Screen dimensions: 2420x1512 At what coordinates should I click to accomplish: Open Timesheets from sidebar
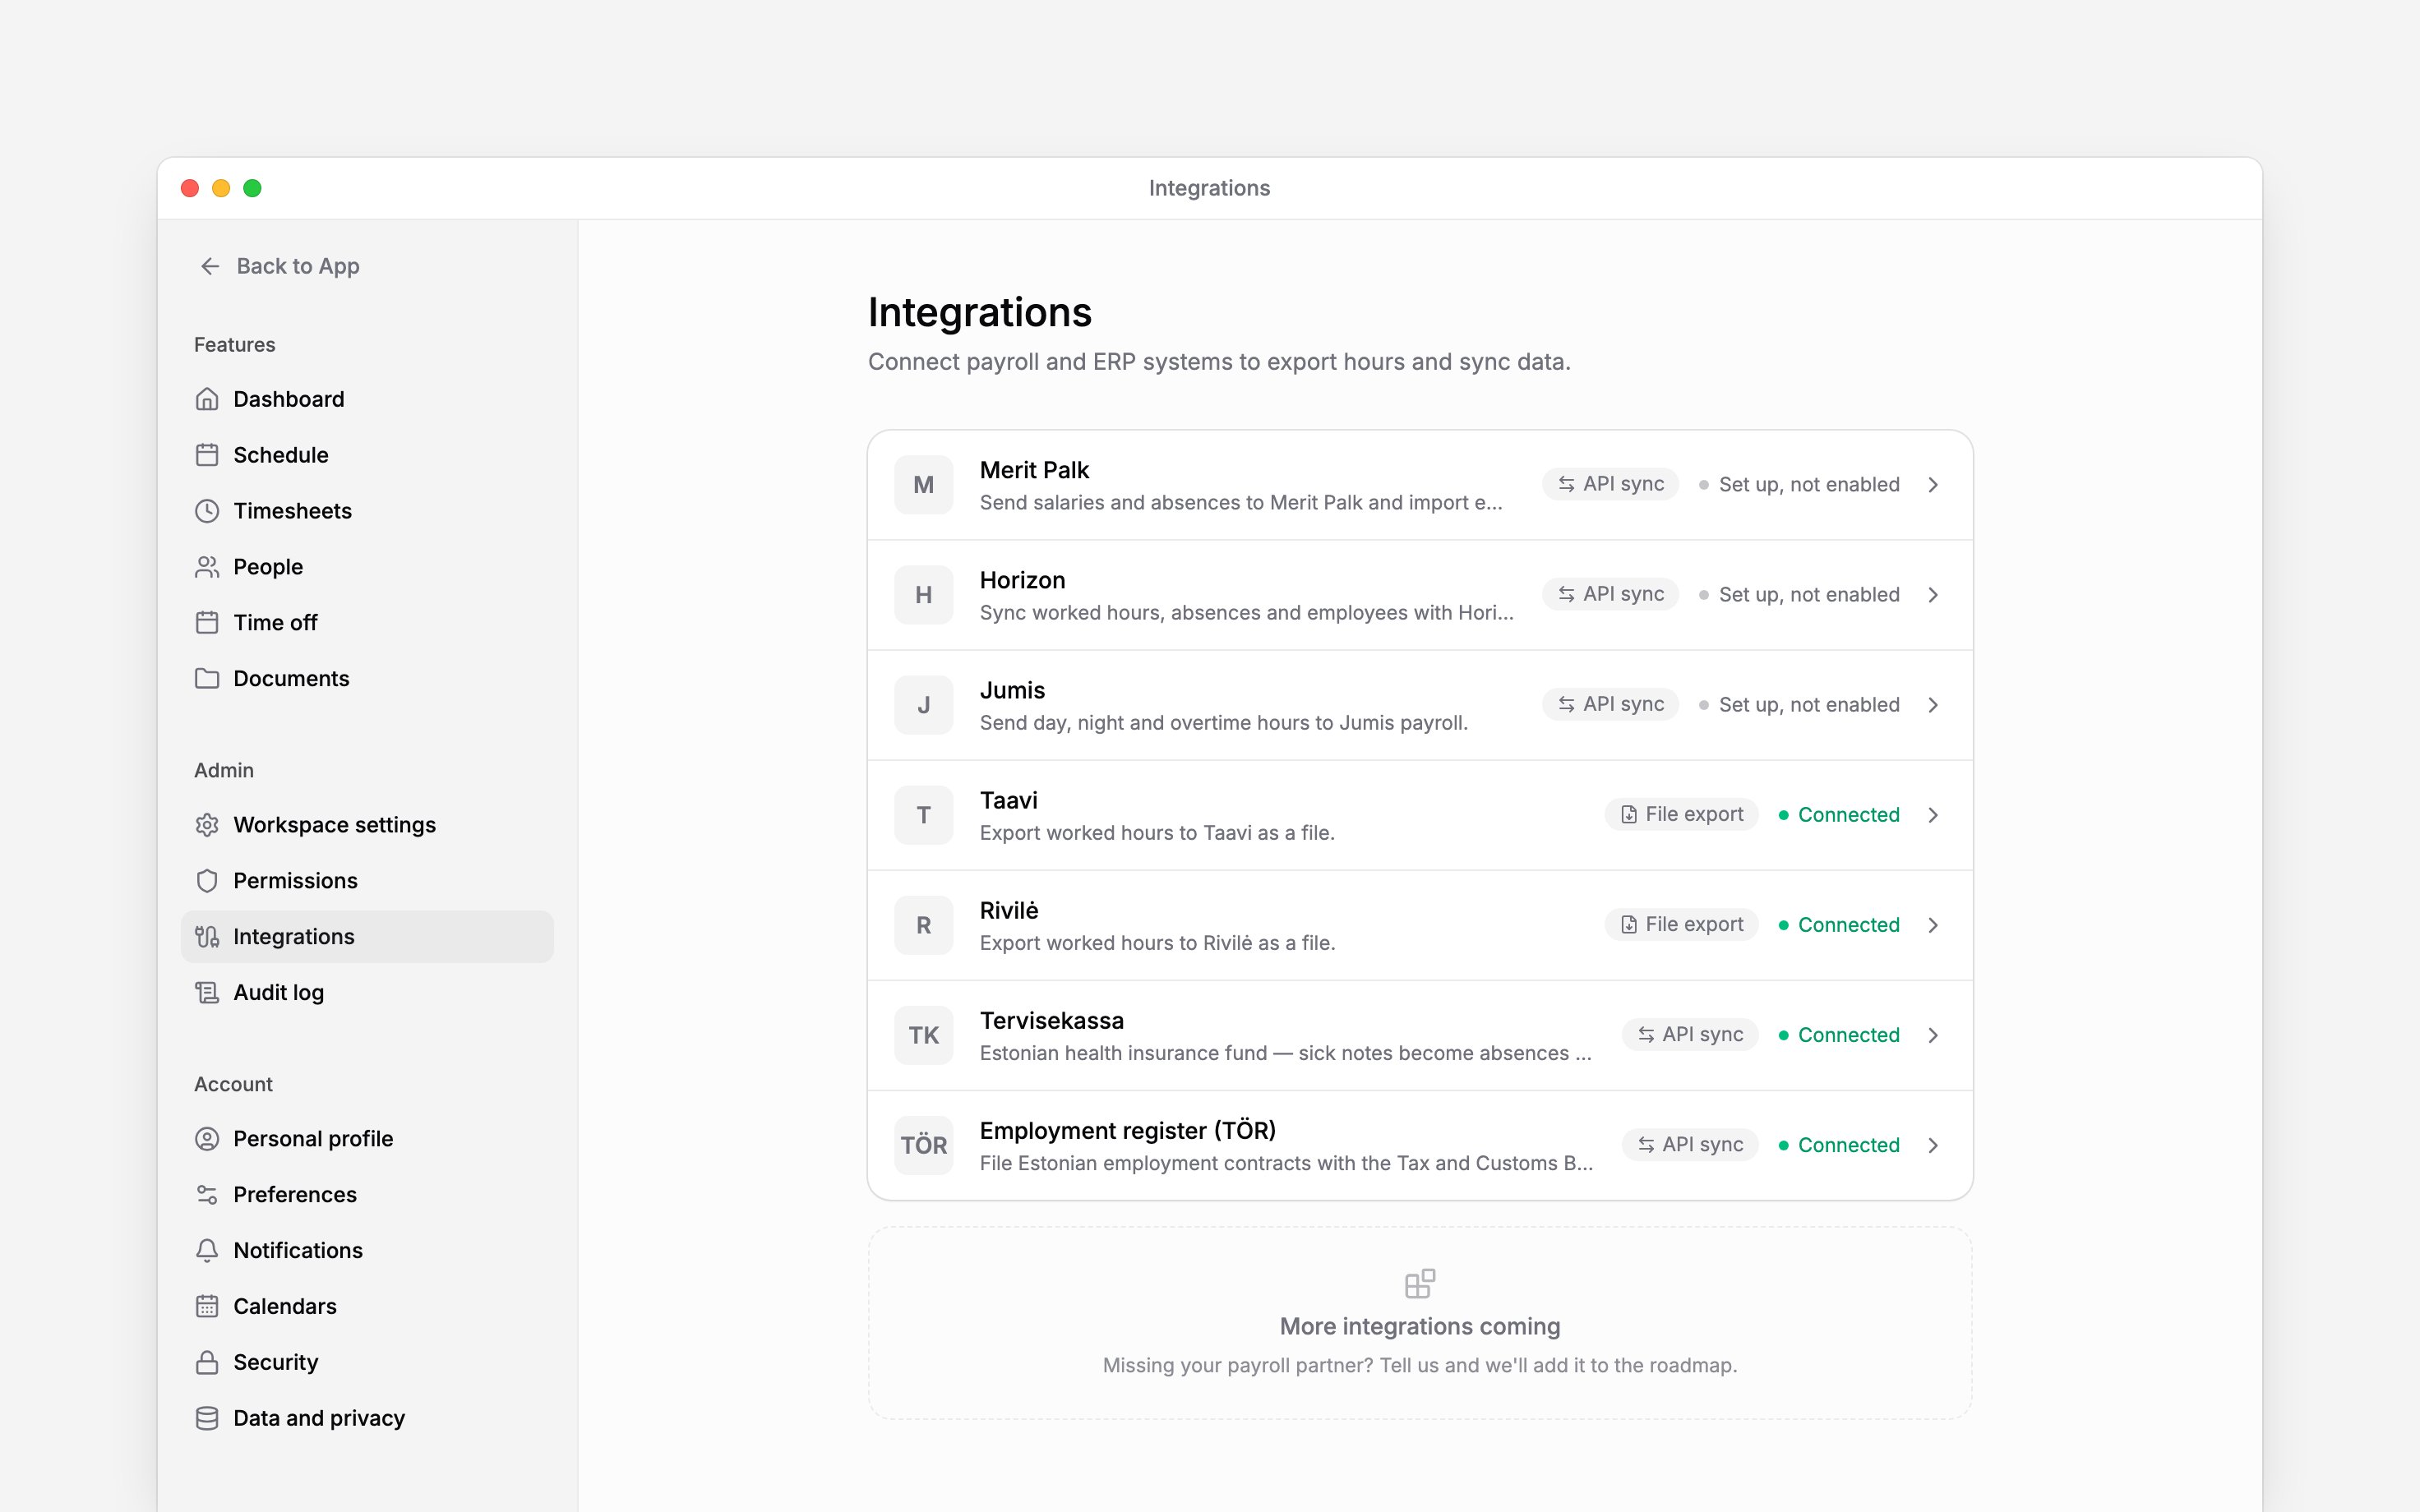click(x=367, y=511)
